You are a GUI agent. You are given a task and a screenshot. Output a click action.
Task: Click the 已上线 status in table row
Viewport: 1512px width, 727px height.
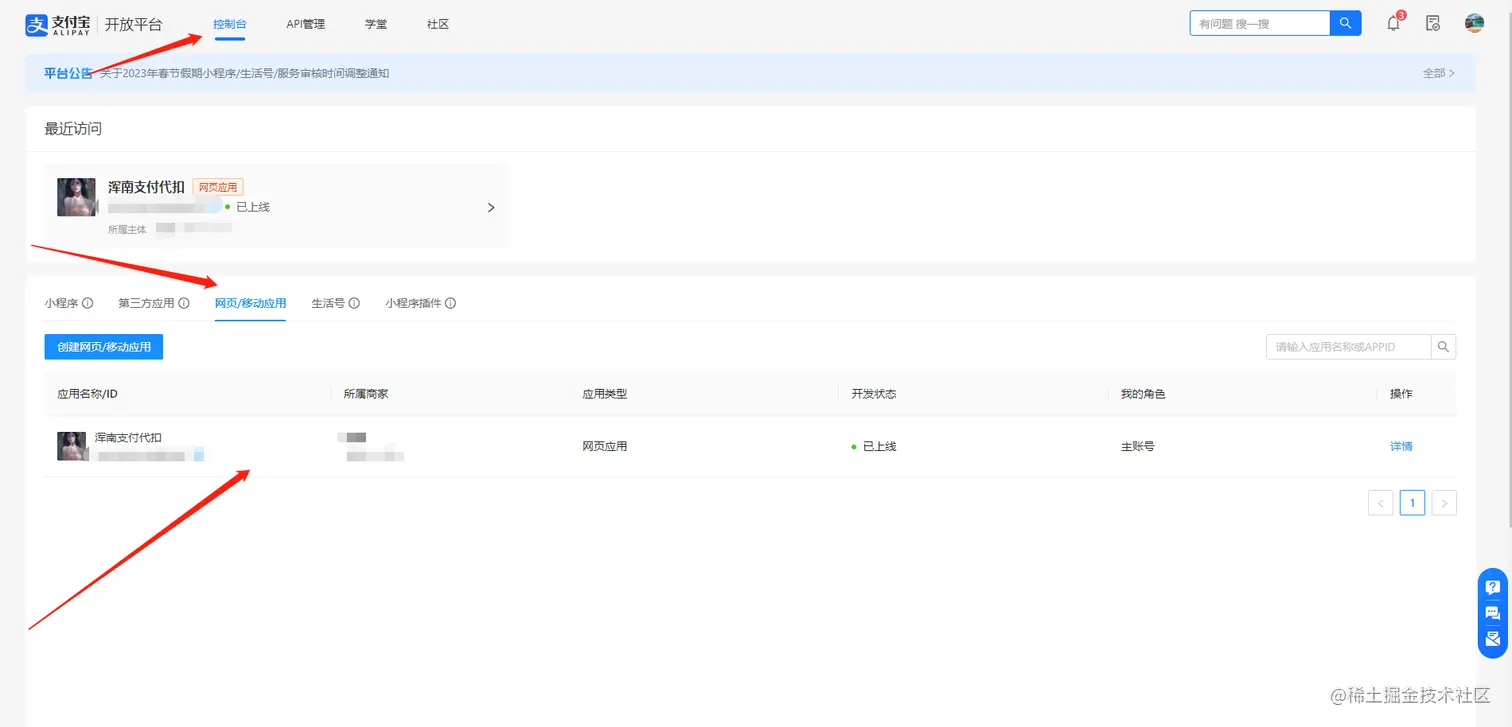point(874,446)
